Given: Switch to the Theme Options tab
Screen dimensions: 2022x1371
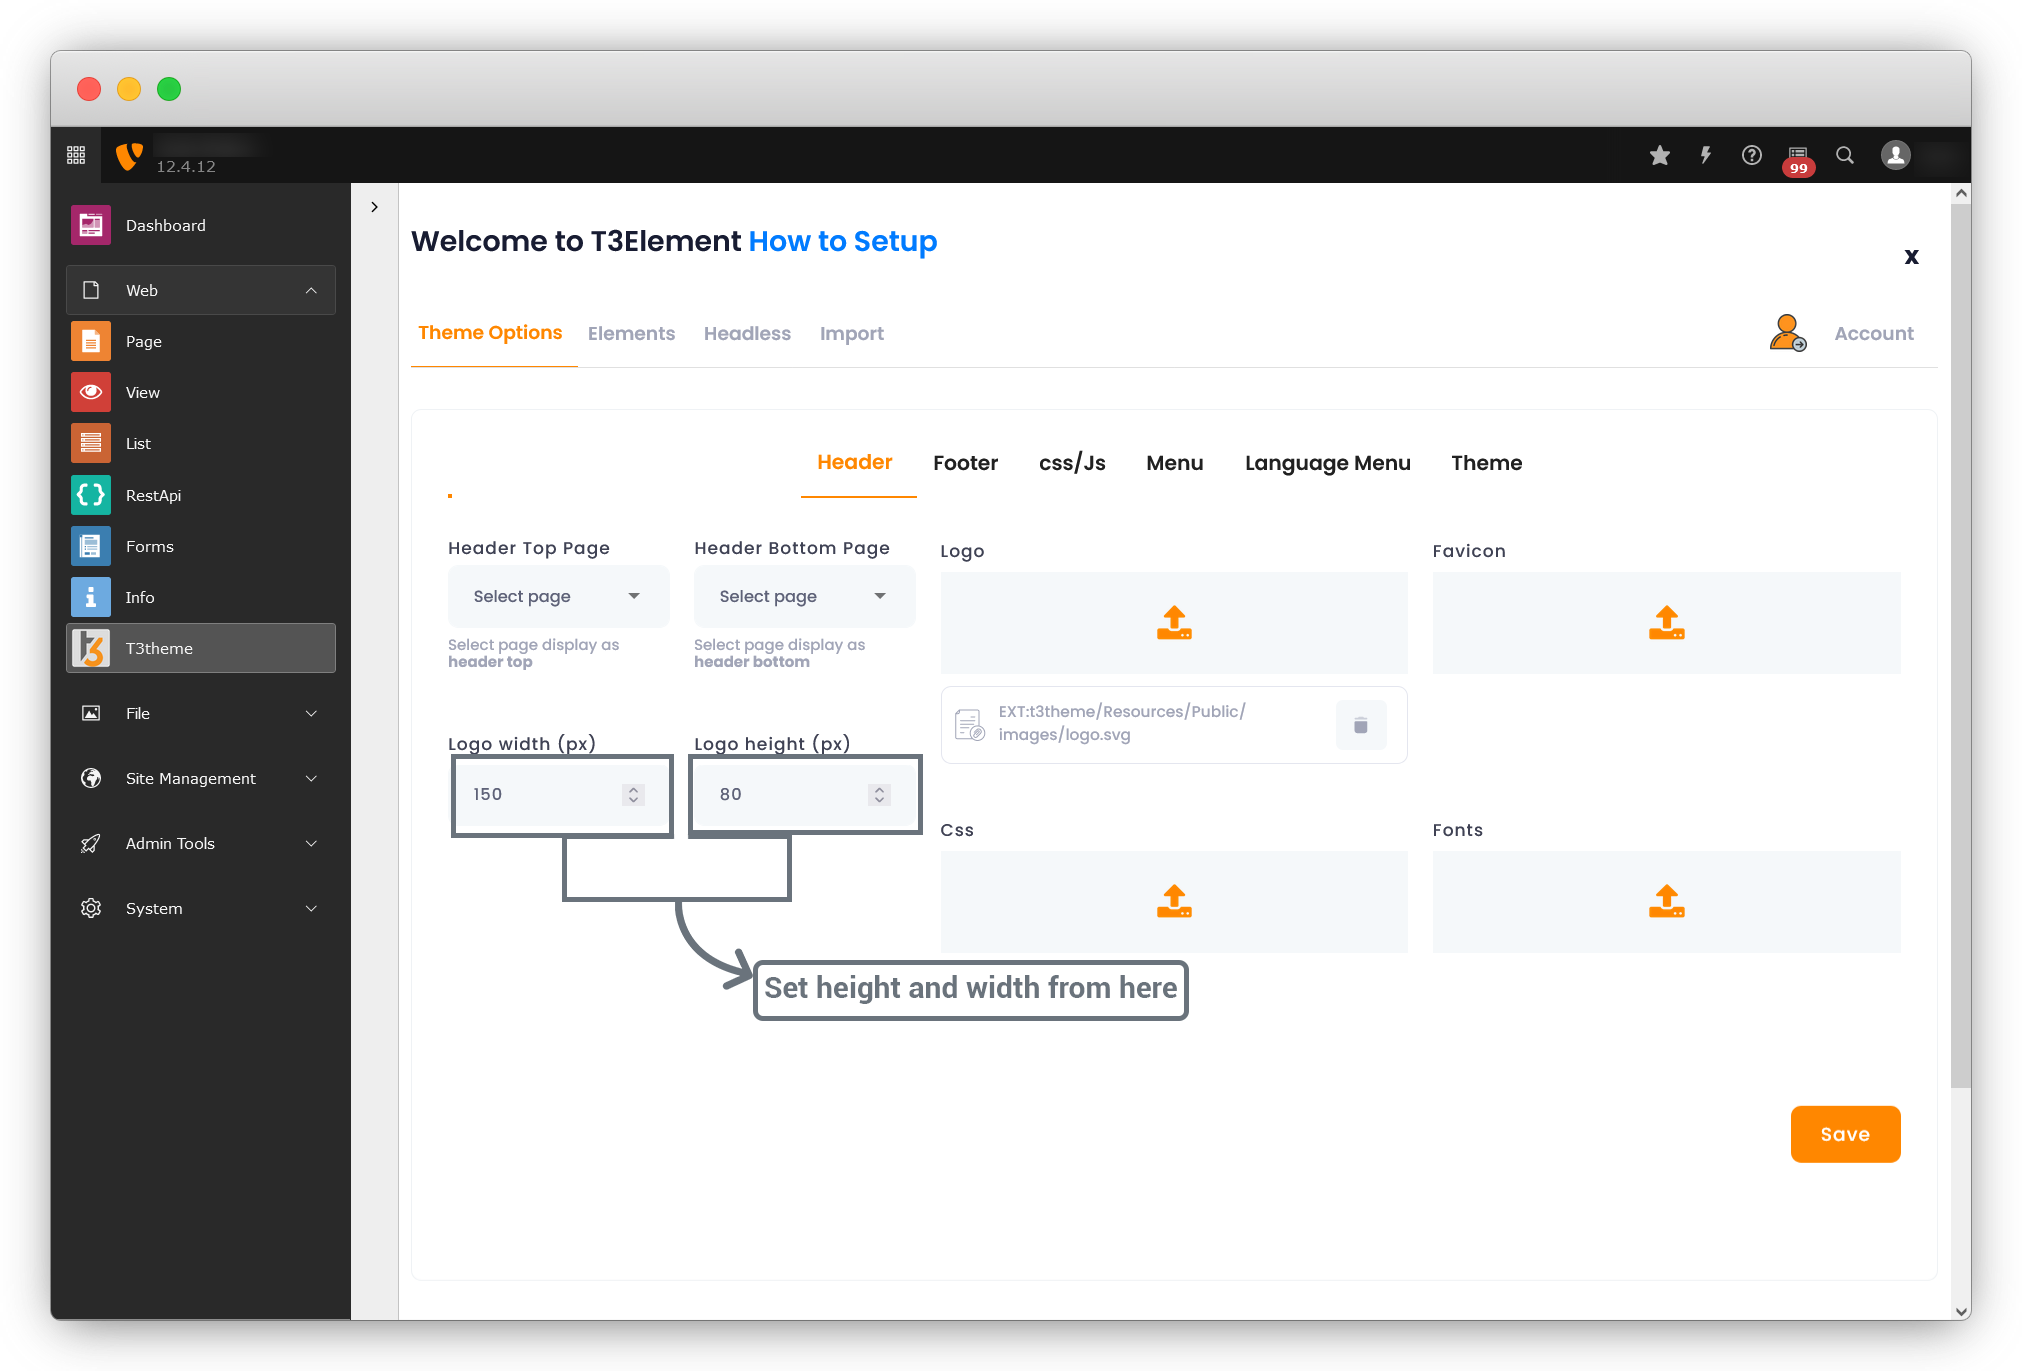Looking at the screenshot, I should coord(490,333).
